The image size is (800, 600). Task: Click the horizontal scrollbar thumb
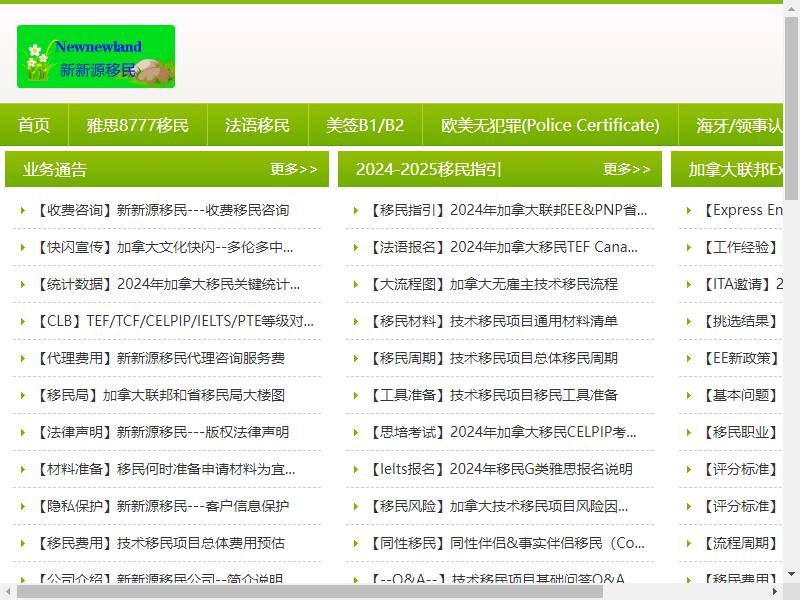pos(310,592)
